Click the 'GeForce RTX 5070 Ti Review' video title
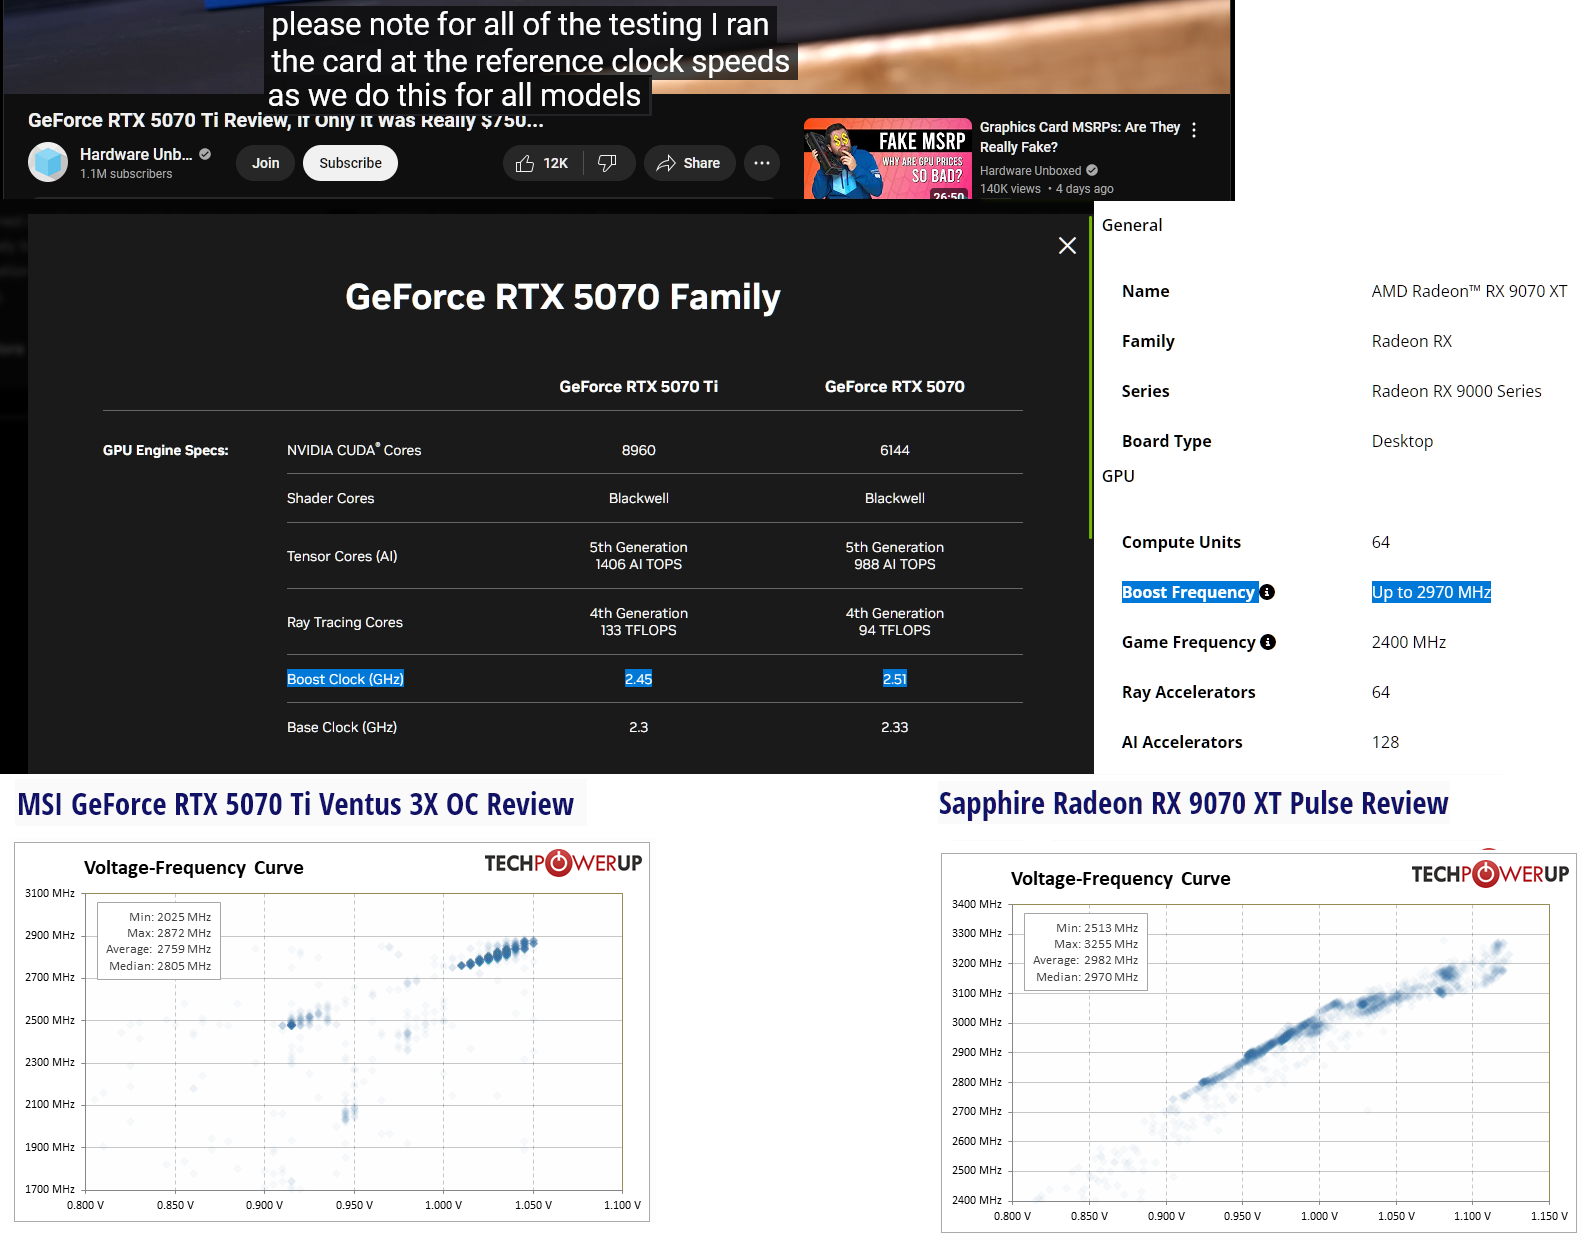The image size is (1591, 1240). pos(286,121)
